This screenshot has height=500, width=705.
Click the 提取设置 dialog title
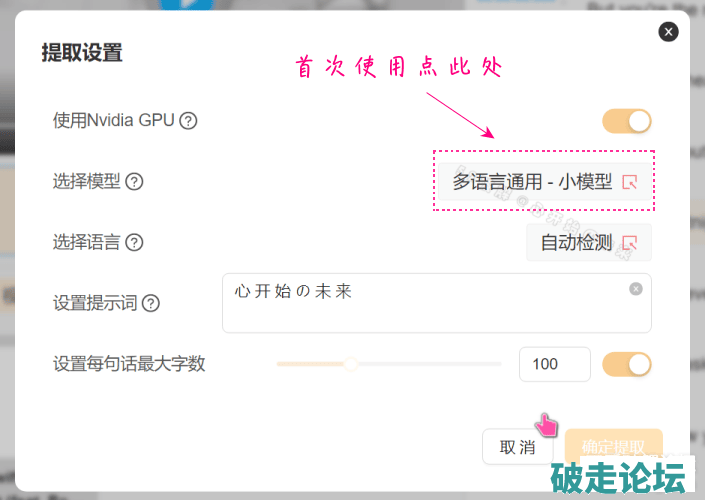pos(82,53)
